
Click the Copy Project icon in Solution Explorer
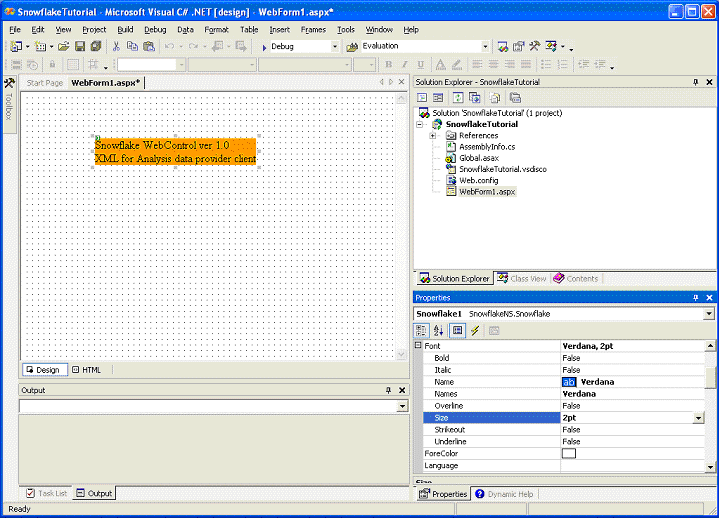click(x=475, y=98)
